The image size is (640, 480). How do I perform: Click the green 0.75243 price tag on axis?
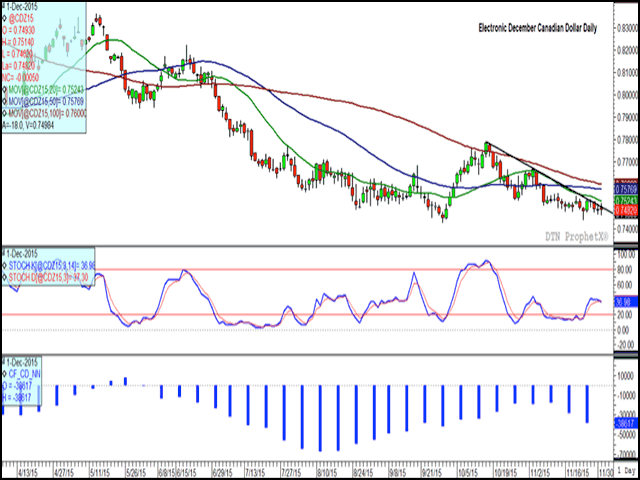623,199
